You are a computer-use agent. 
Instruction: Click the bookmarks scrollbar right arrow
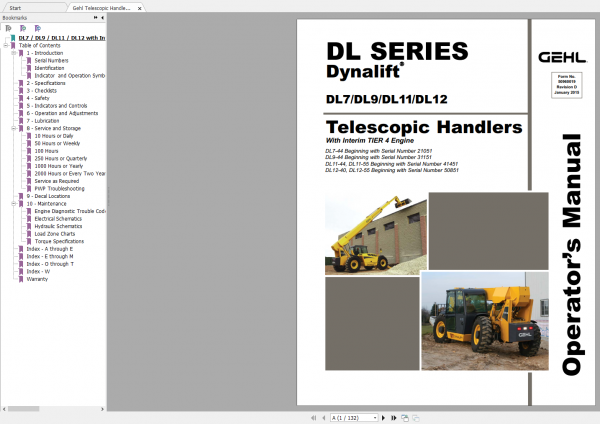(102, 409)
